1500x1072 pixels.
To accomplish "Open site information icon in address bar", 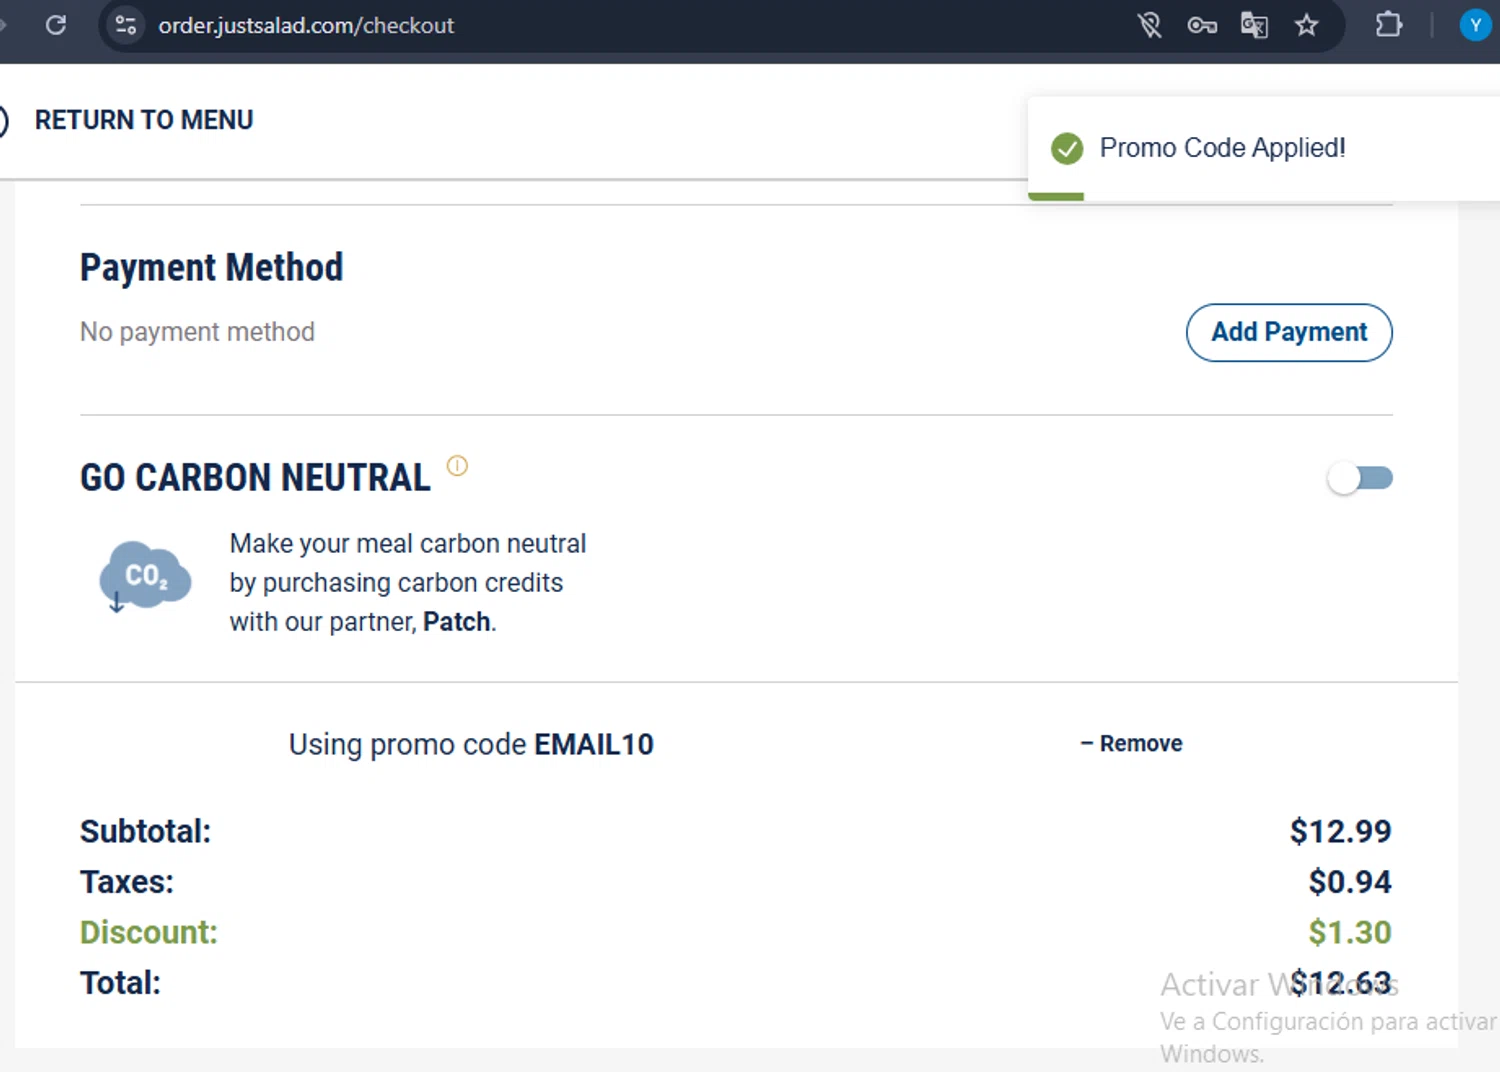I will tap(126, 25).
